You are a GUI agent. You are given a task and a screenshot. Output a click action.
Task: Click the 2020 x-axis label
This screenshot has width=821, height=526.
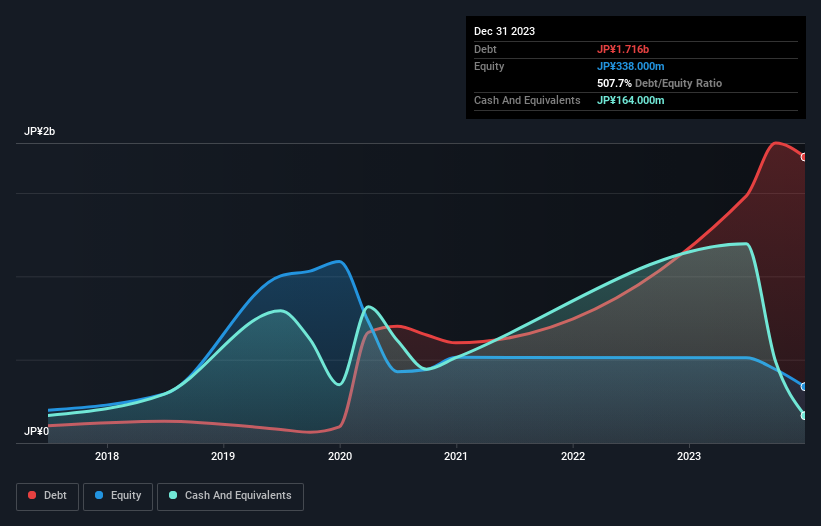(x=340, y=456)
